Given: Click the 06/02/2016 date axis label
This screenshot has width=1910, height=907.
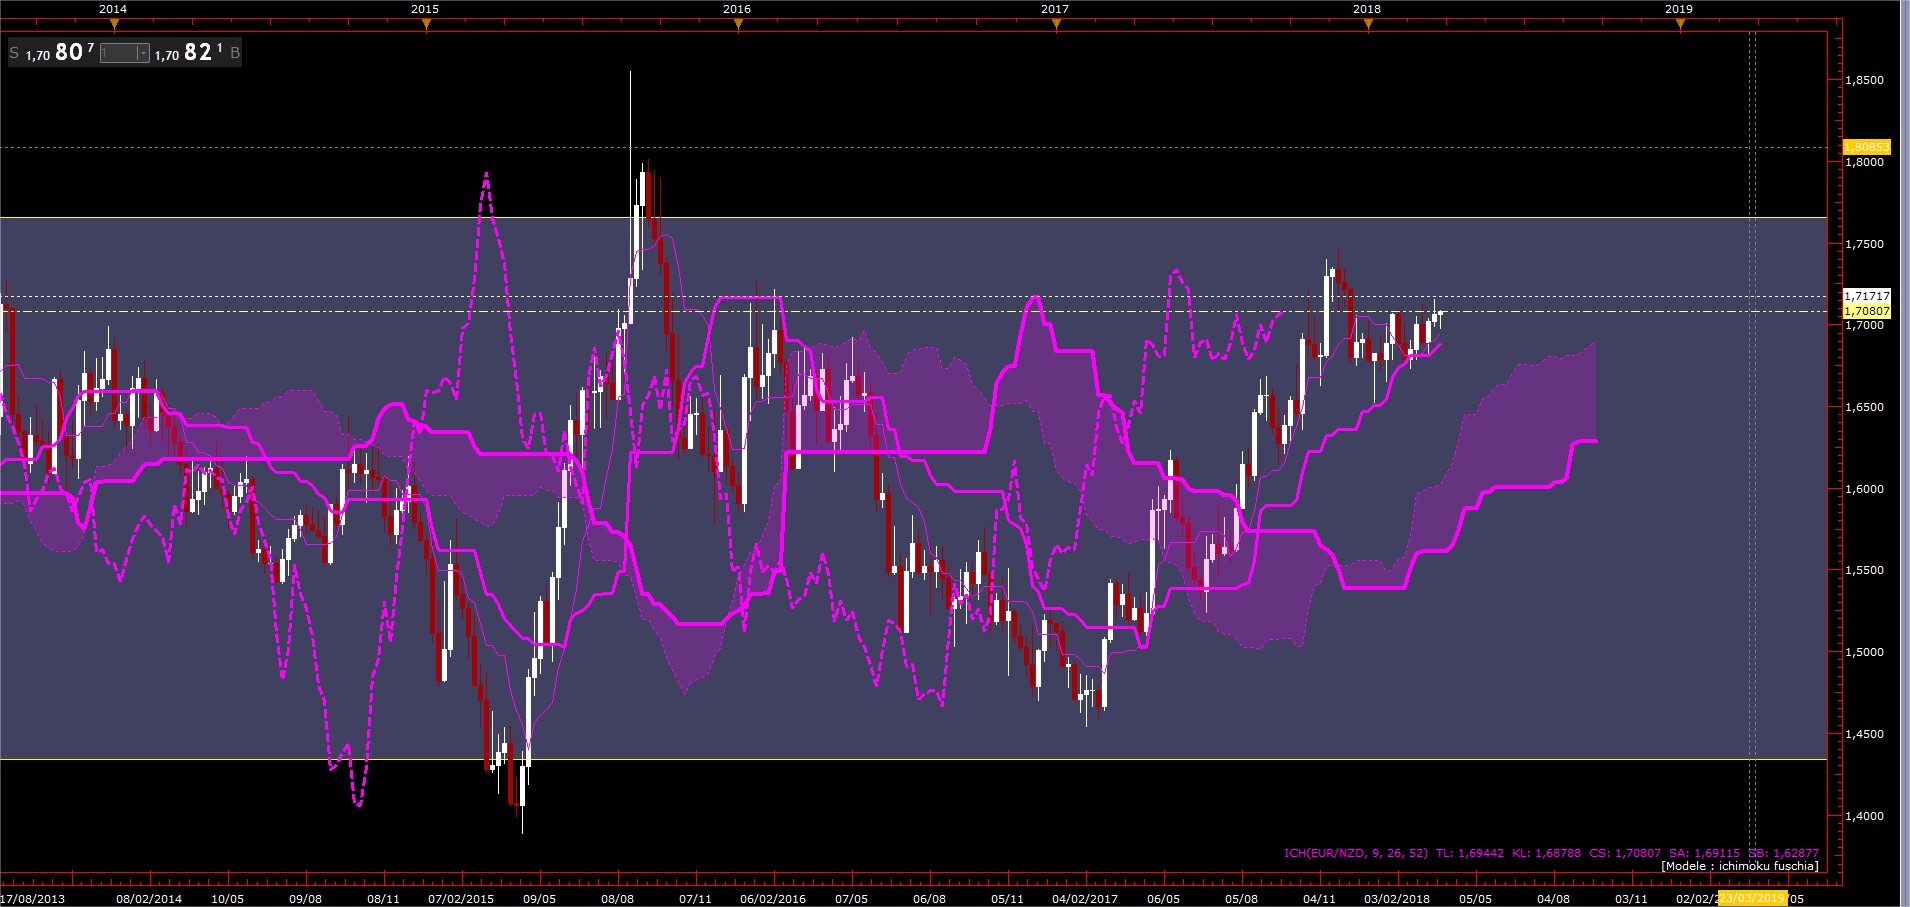Looking at the screenshot, I should tap(773, 899).
